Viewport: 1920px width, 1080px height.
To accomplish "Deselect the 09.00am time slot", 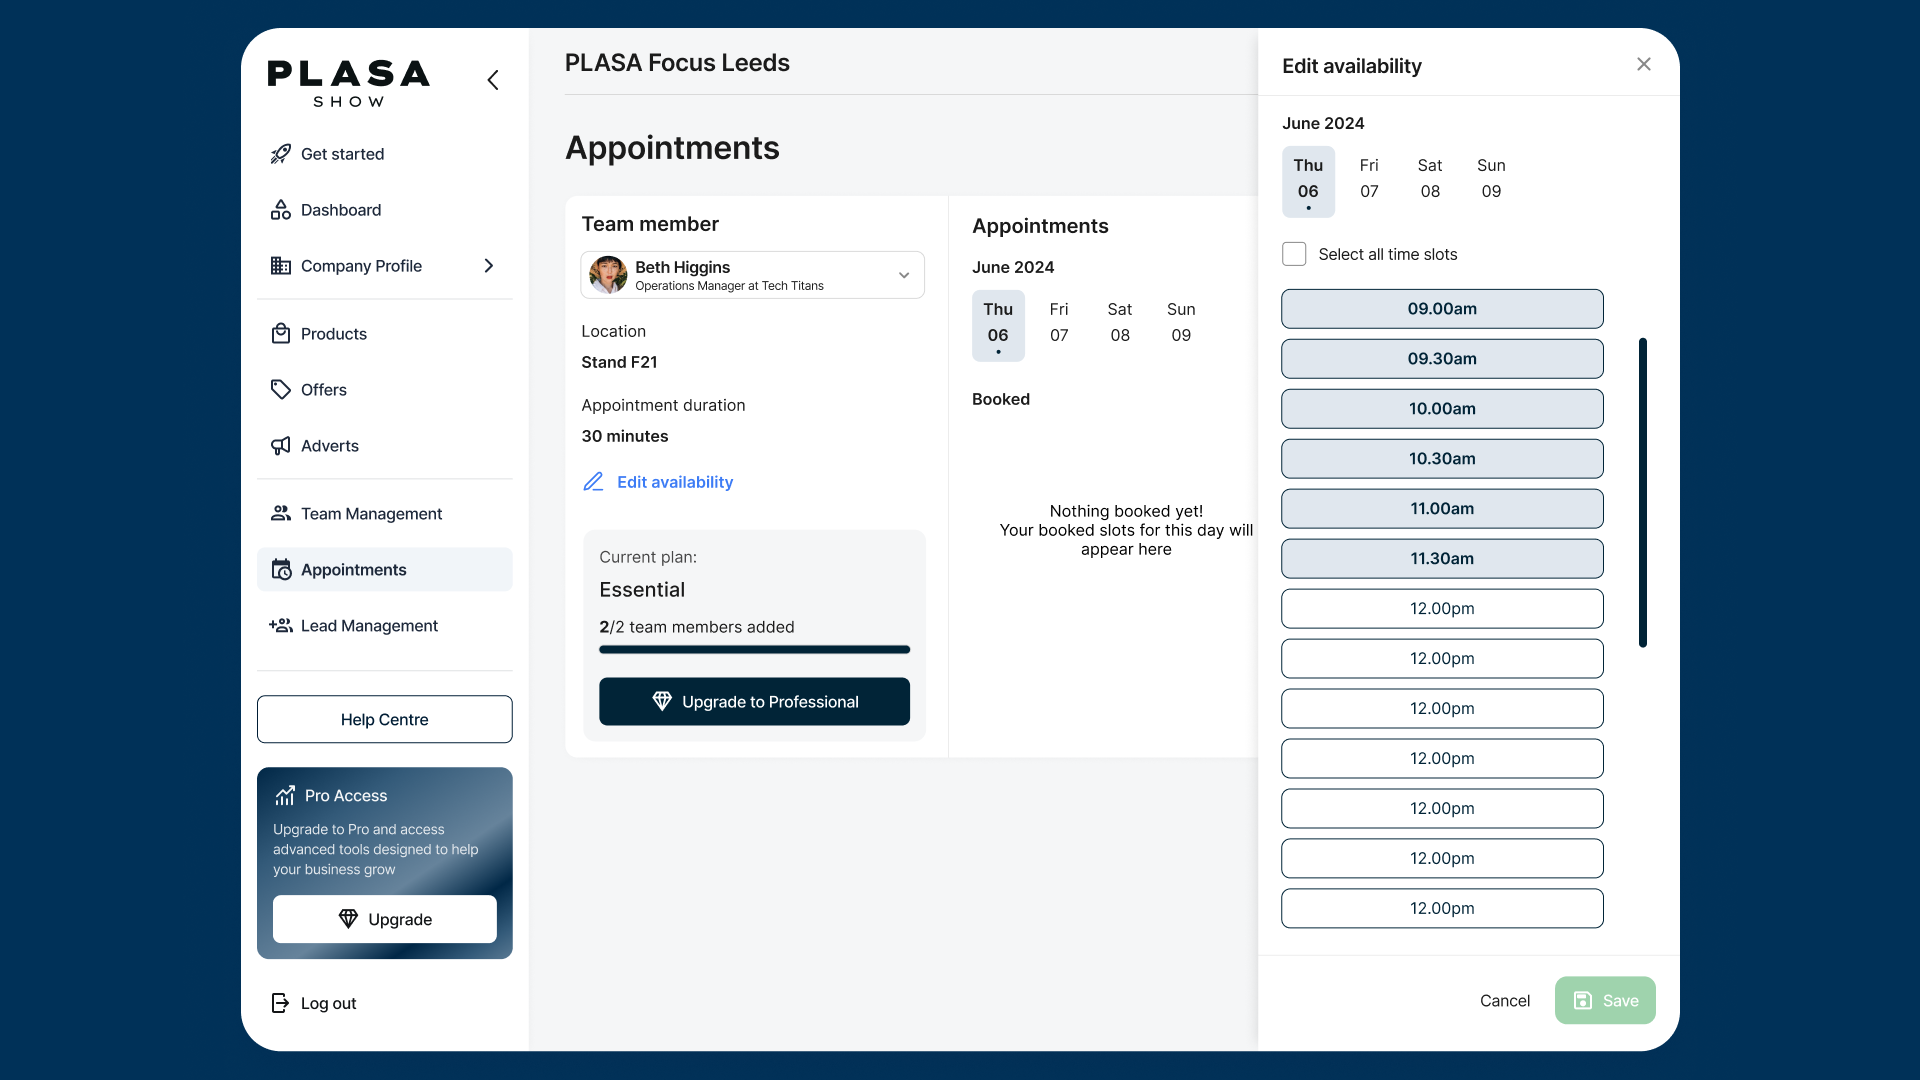I will (x=1441, y=309).
